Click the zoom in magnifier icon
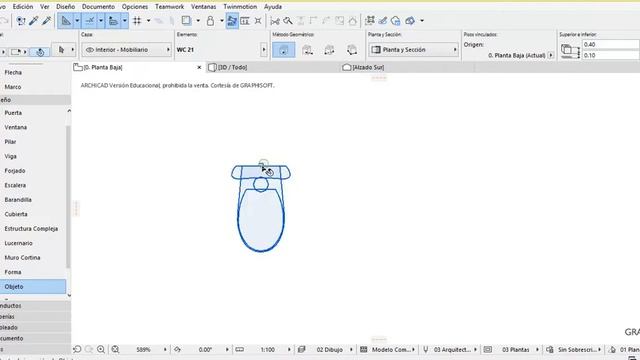 click(x=101, y=349)
